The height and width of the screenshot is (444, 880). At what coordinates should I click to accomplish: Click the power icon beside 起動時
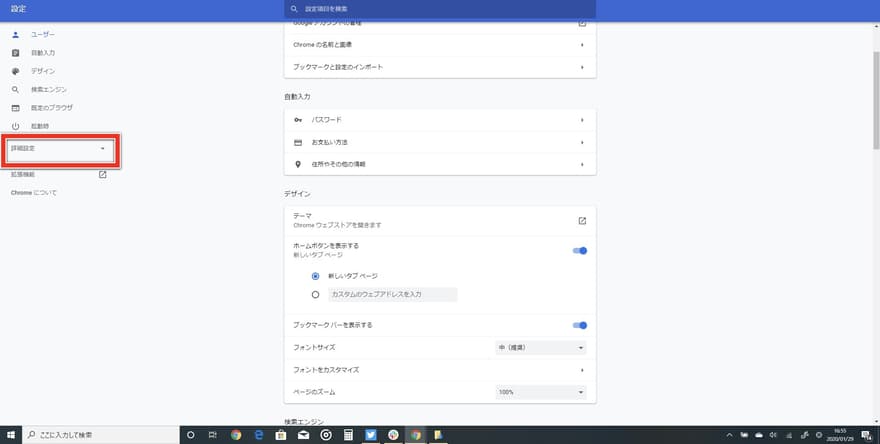tap(15, 126)
